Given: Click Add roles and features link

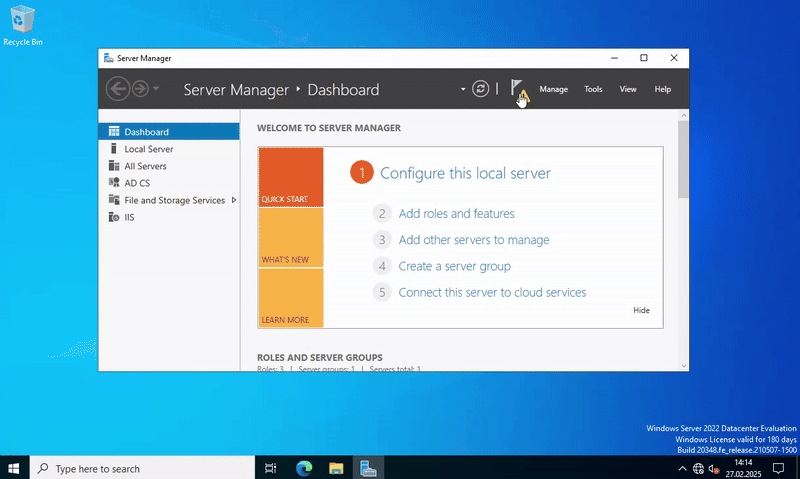Looking at the screenshot, I should tap(456, 213).
